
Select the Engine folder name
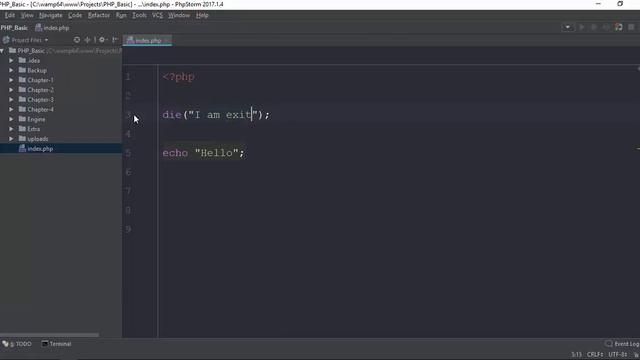point(36,119)
